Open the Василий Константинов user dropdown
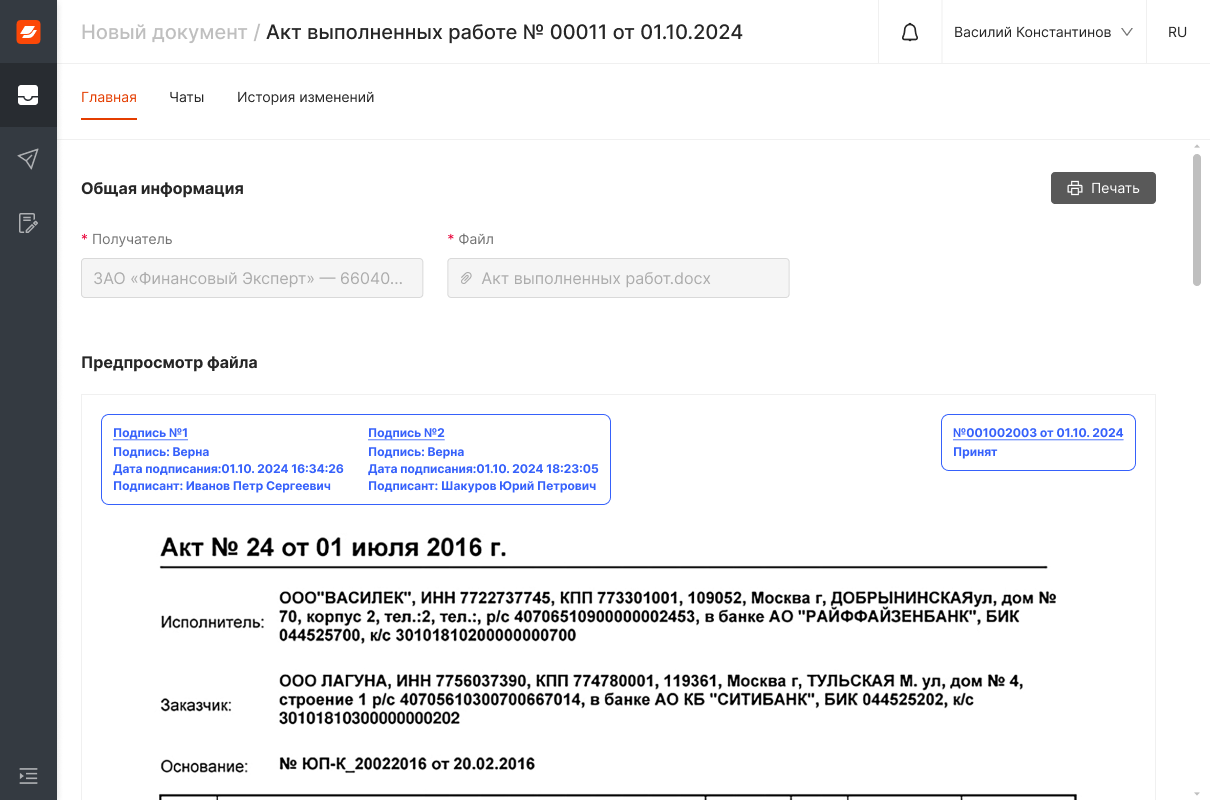 tap(1043, 32)
